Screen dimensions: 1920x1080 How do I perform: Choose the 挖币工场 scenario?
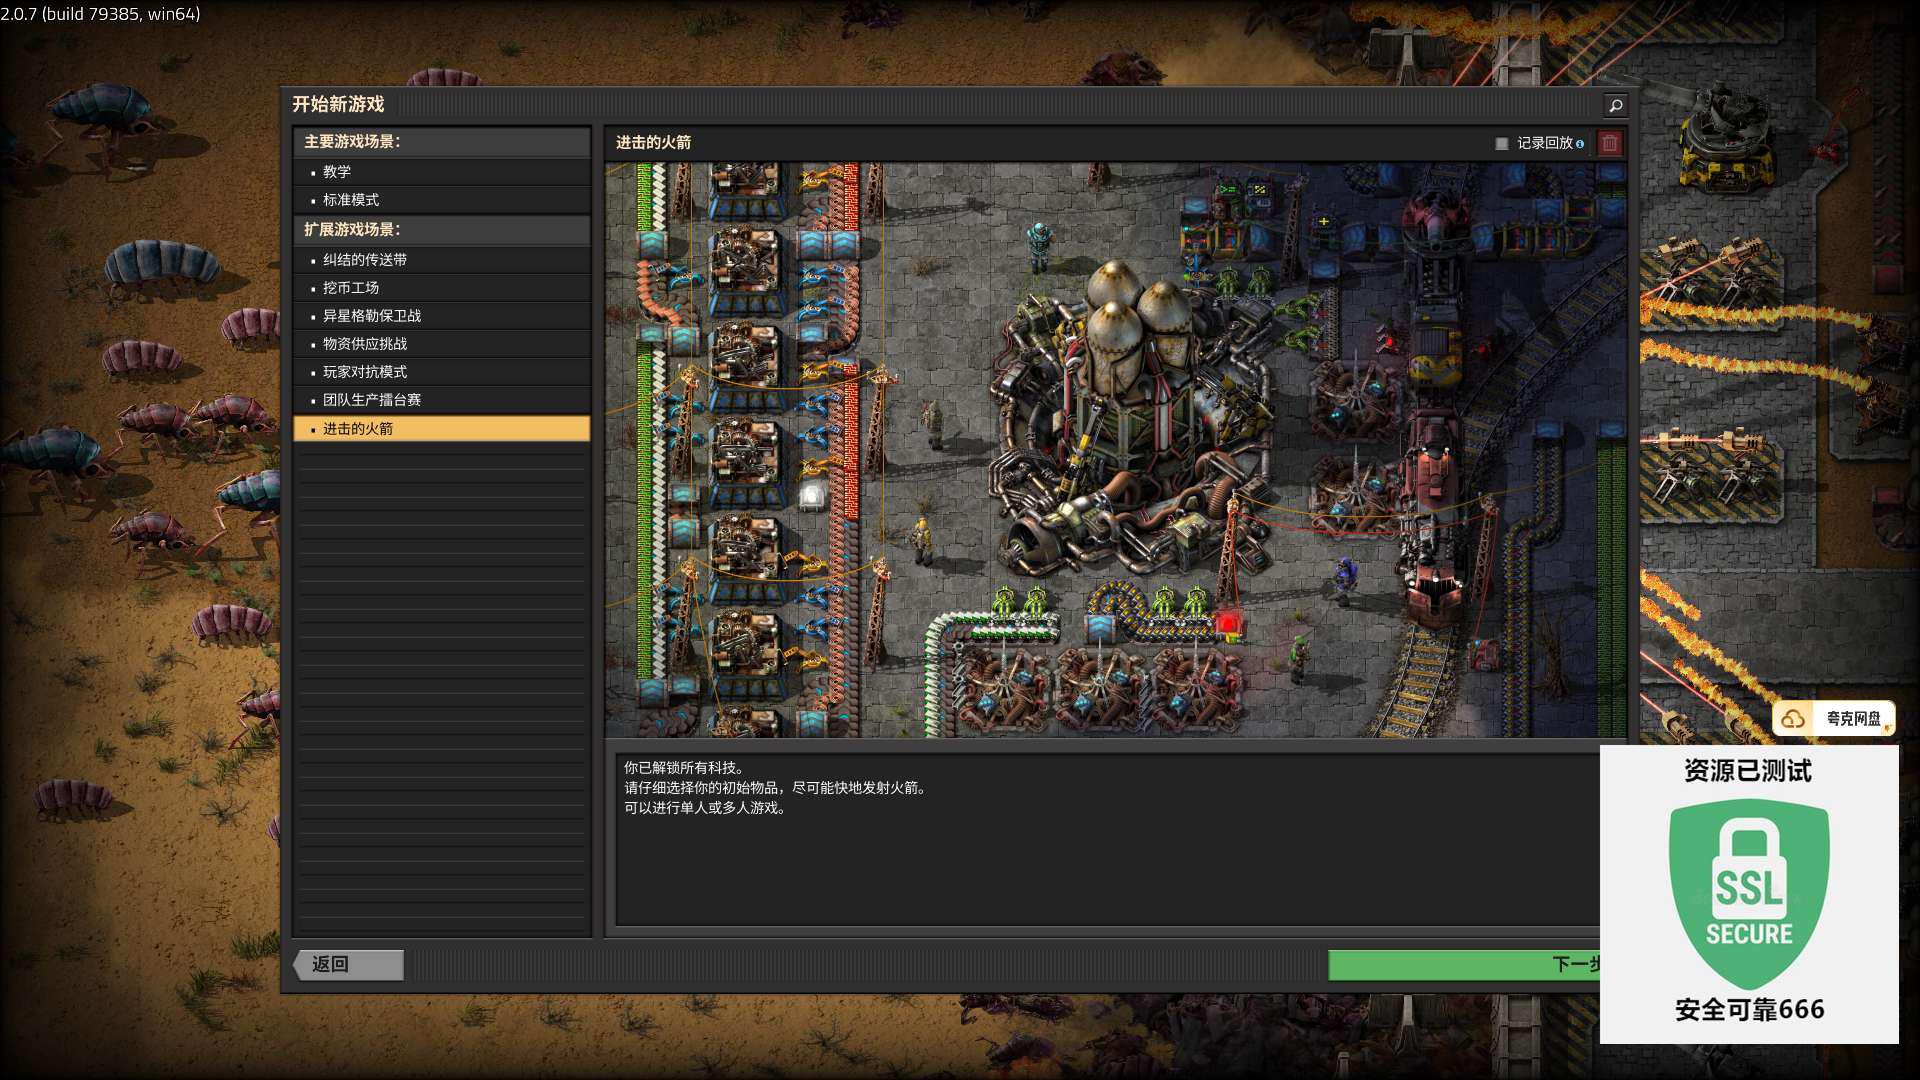pyautogui.click(x=442, y=288)
